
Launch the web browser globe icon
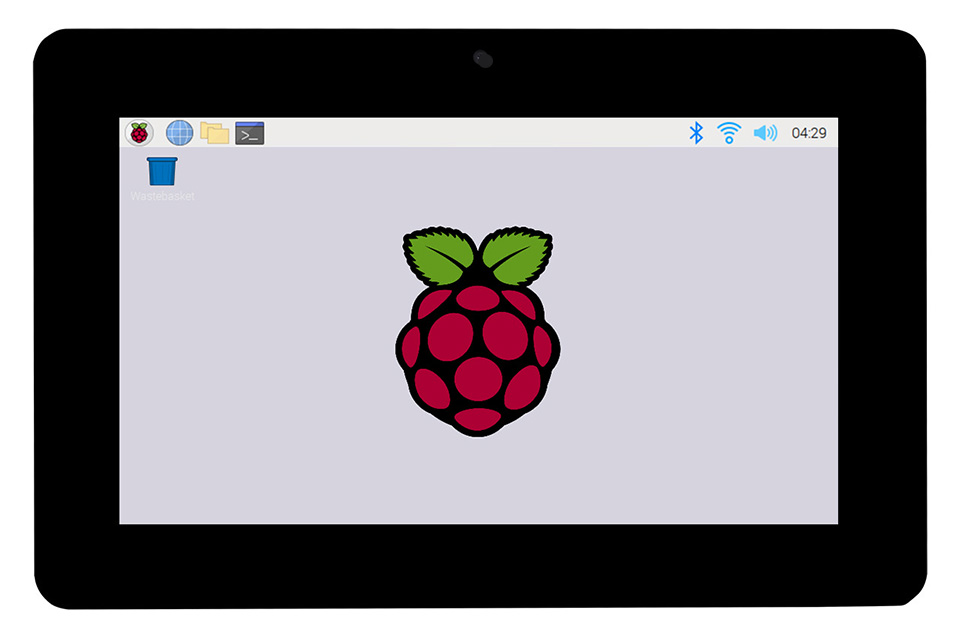[x=179, y=133]
